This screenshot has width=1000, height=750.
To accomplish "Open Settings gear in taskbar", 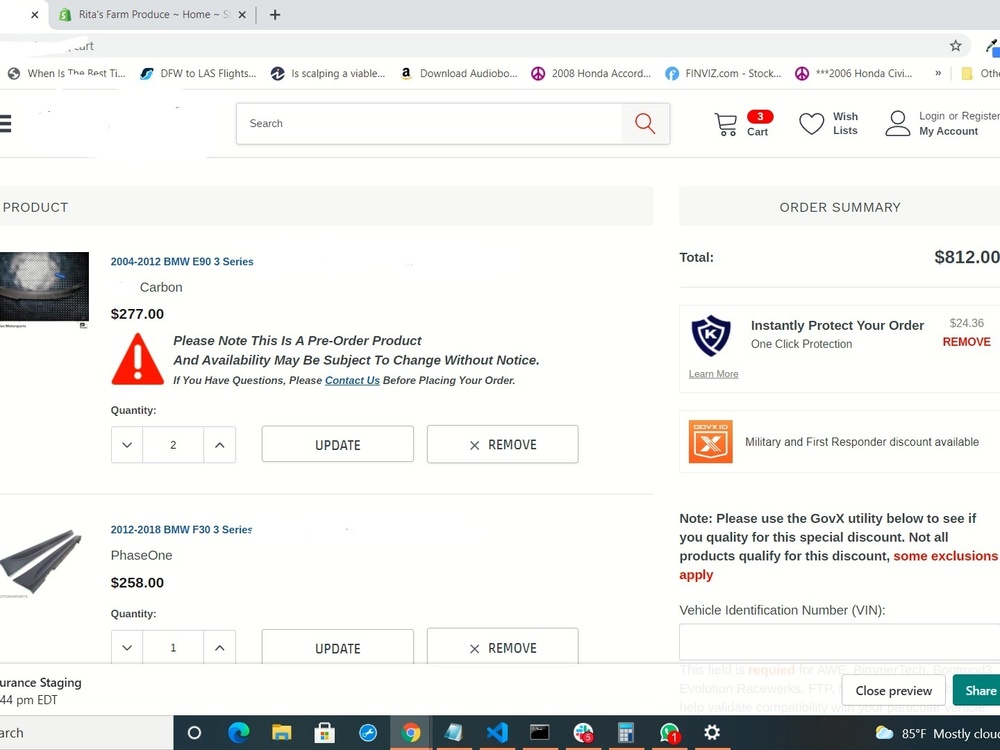I will tap(712, 732).
